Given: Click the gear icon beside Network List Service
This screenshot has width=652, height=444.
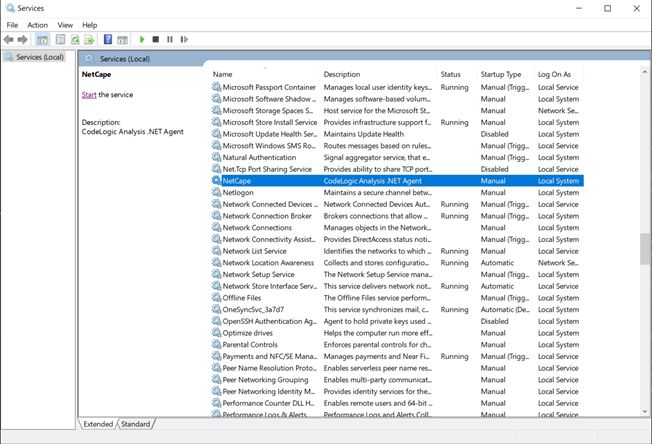Looking at the screenshot, I should (x=216, y=251).
